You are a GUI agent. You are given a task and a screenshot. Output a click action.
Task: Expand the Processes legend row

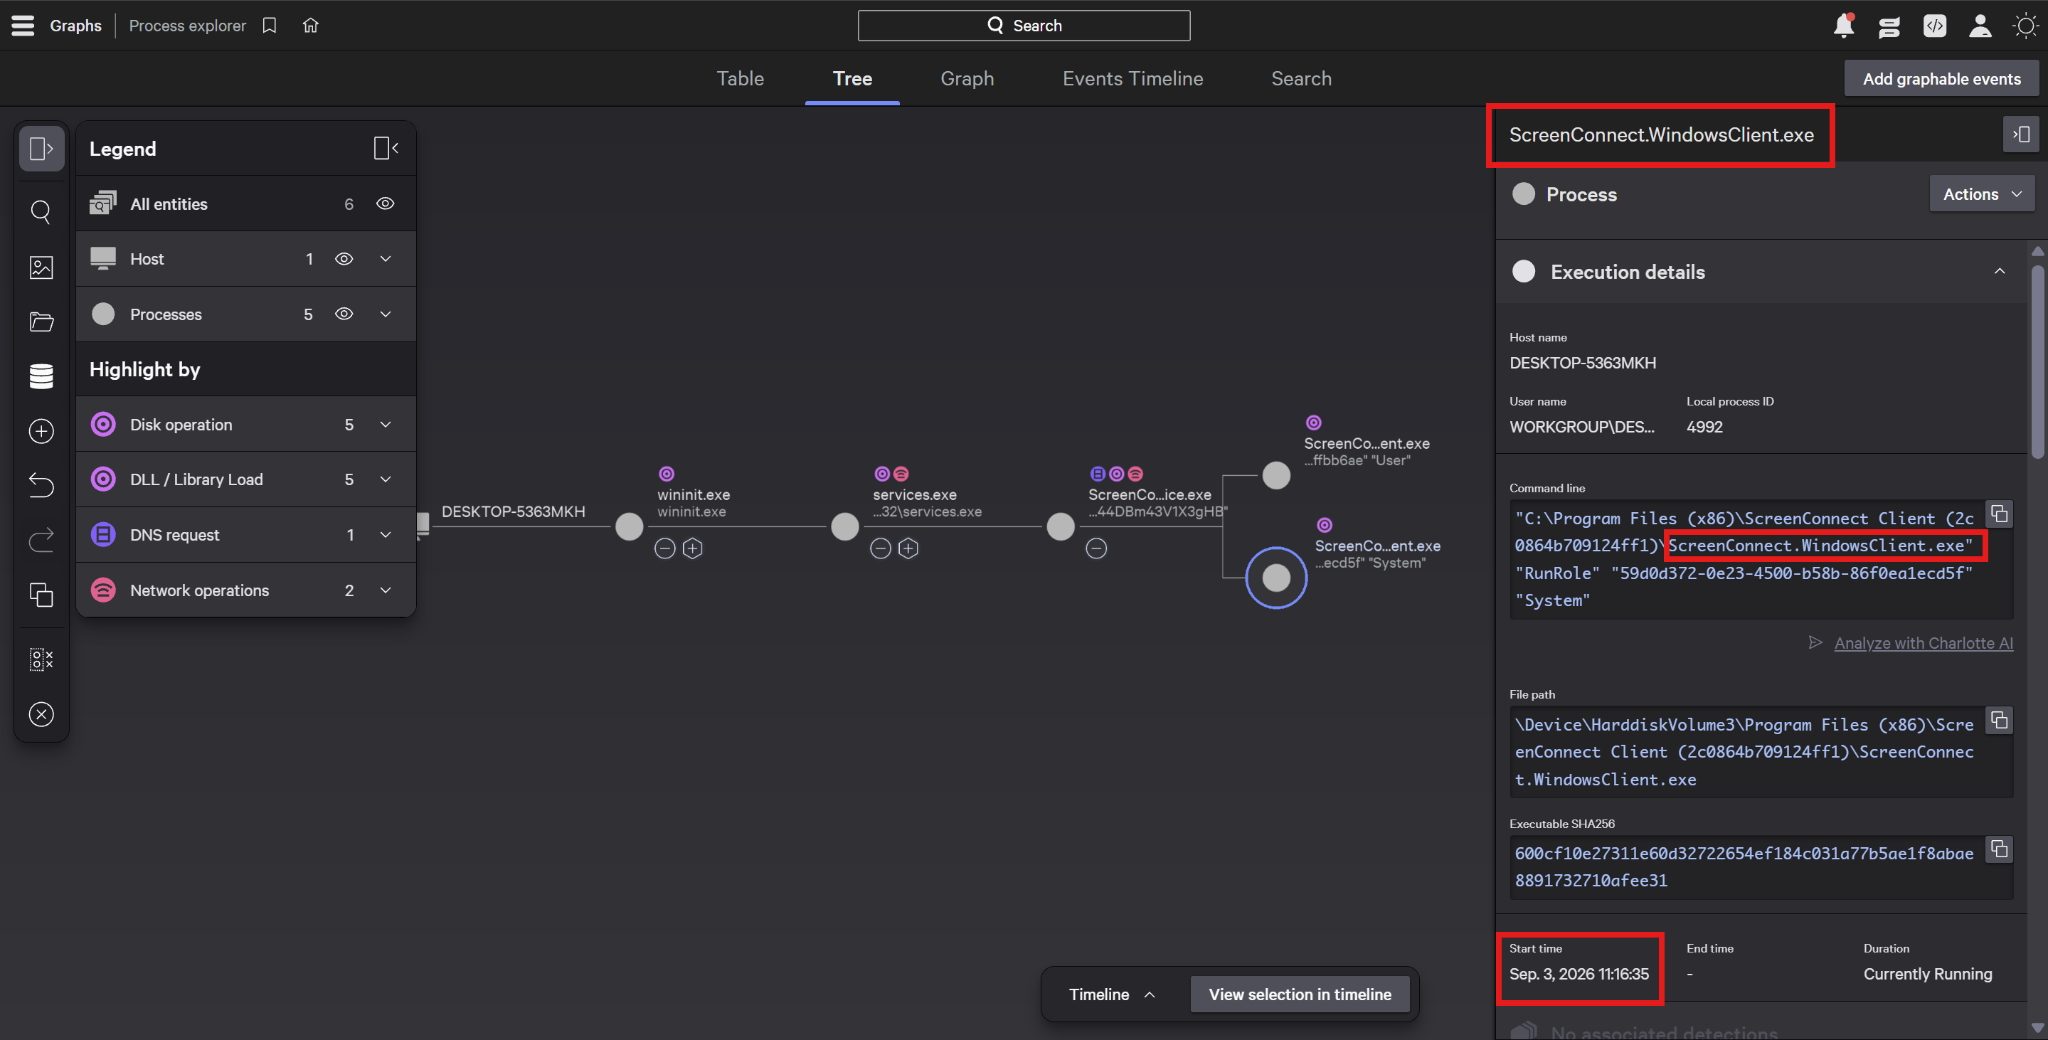coord(385,314)
